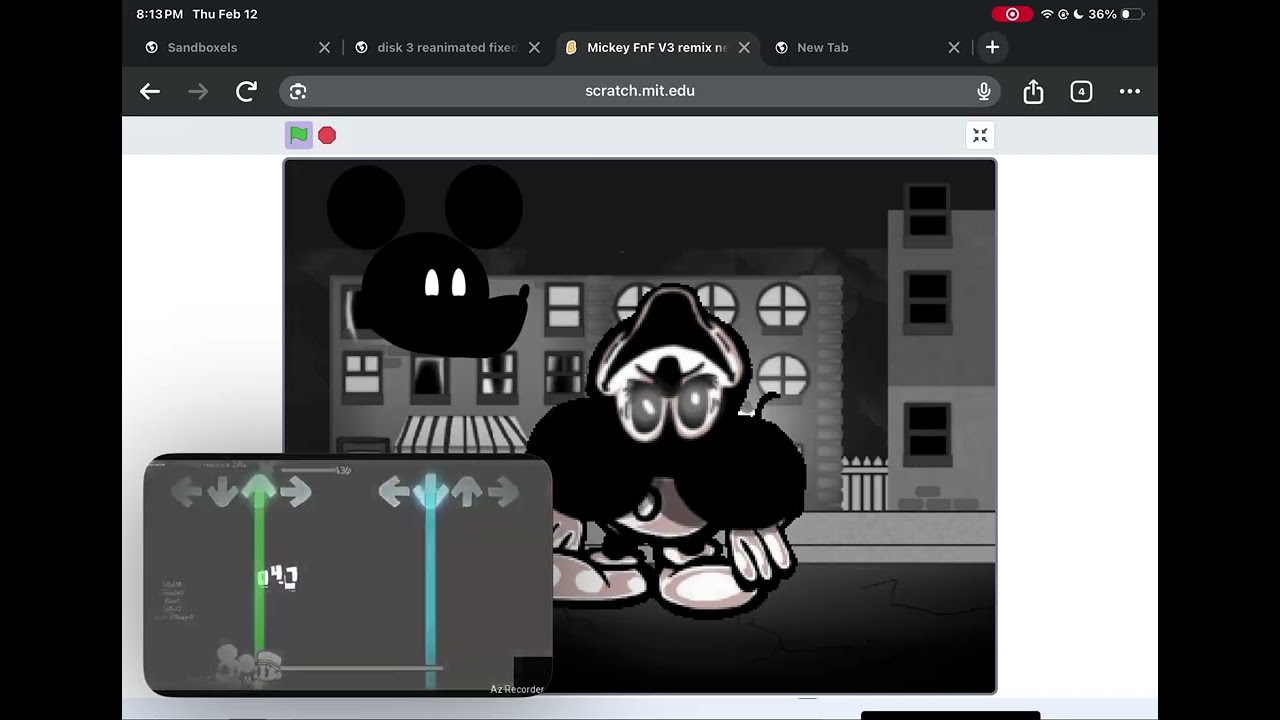Close the Mickey FnF V3 remix tab
The height and width of the screenshot is (720, 1280).
point(744,47)
